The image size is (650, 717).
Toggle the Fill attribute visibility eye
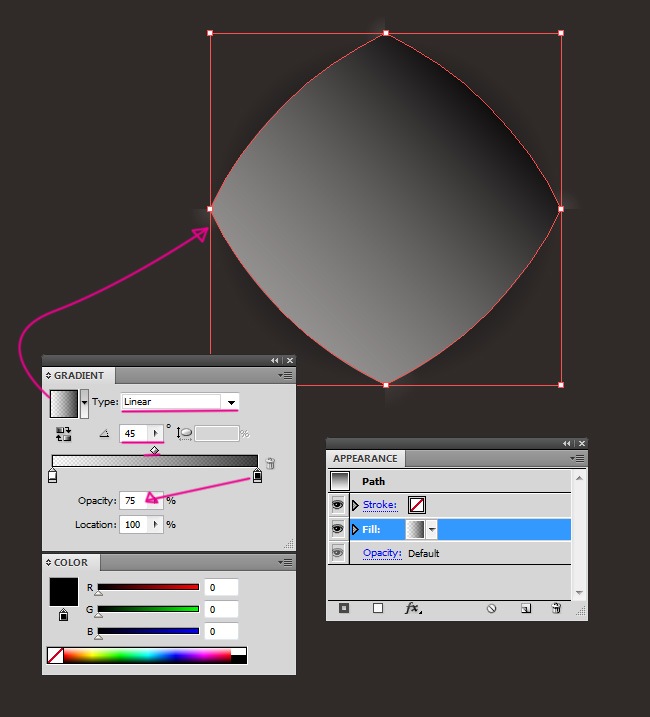[x=338, y=529]
